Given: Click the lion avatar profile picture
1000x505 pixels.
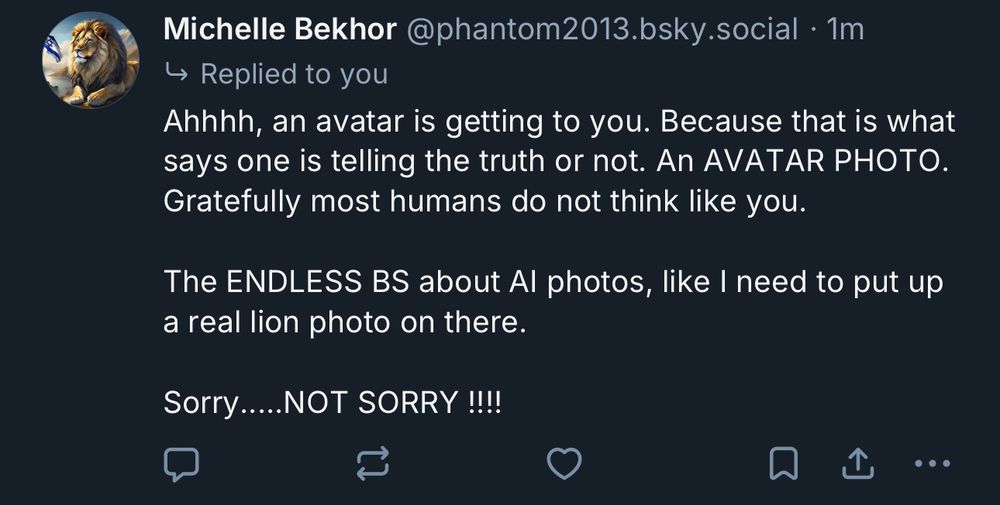Looking at the screenshot, I should pos(91,60).
